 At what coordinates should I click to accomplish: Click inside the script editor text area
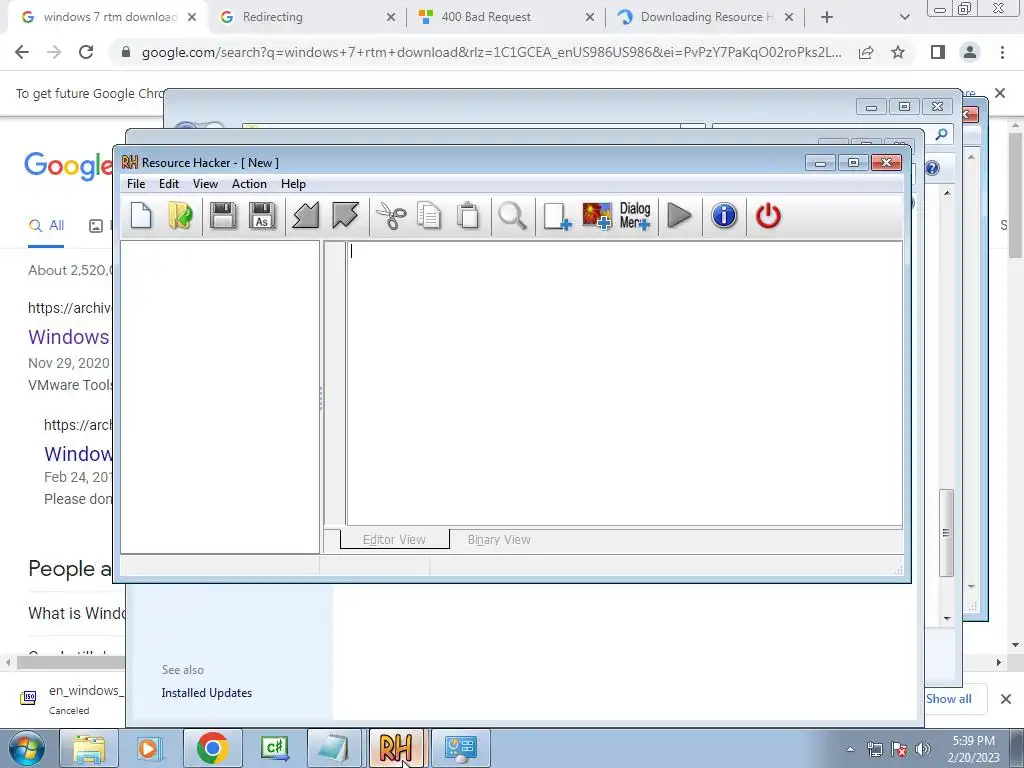624,383
